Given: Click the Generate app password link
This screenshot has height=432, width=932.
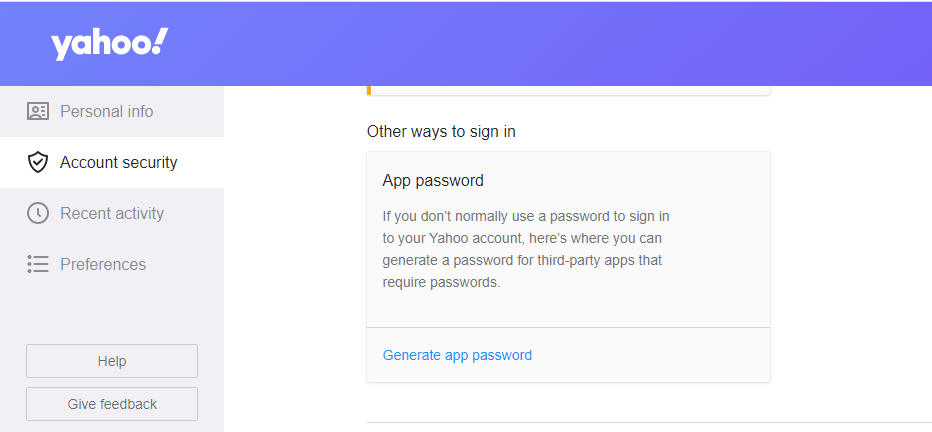Looking at the screenshot, I should pos(457,355).
